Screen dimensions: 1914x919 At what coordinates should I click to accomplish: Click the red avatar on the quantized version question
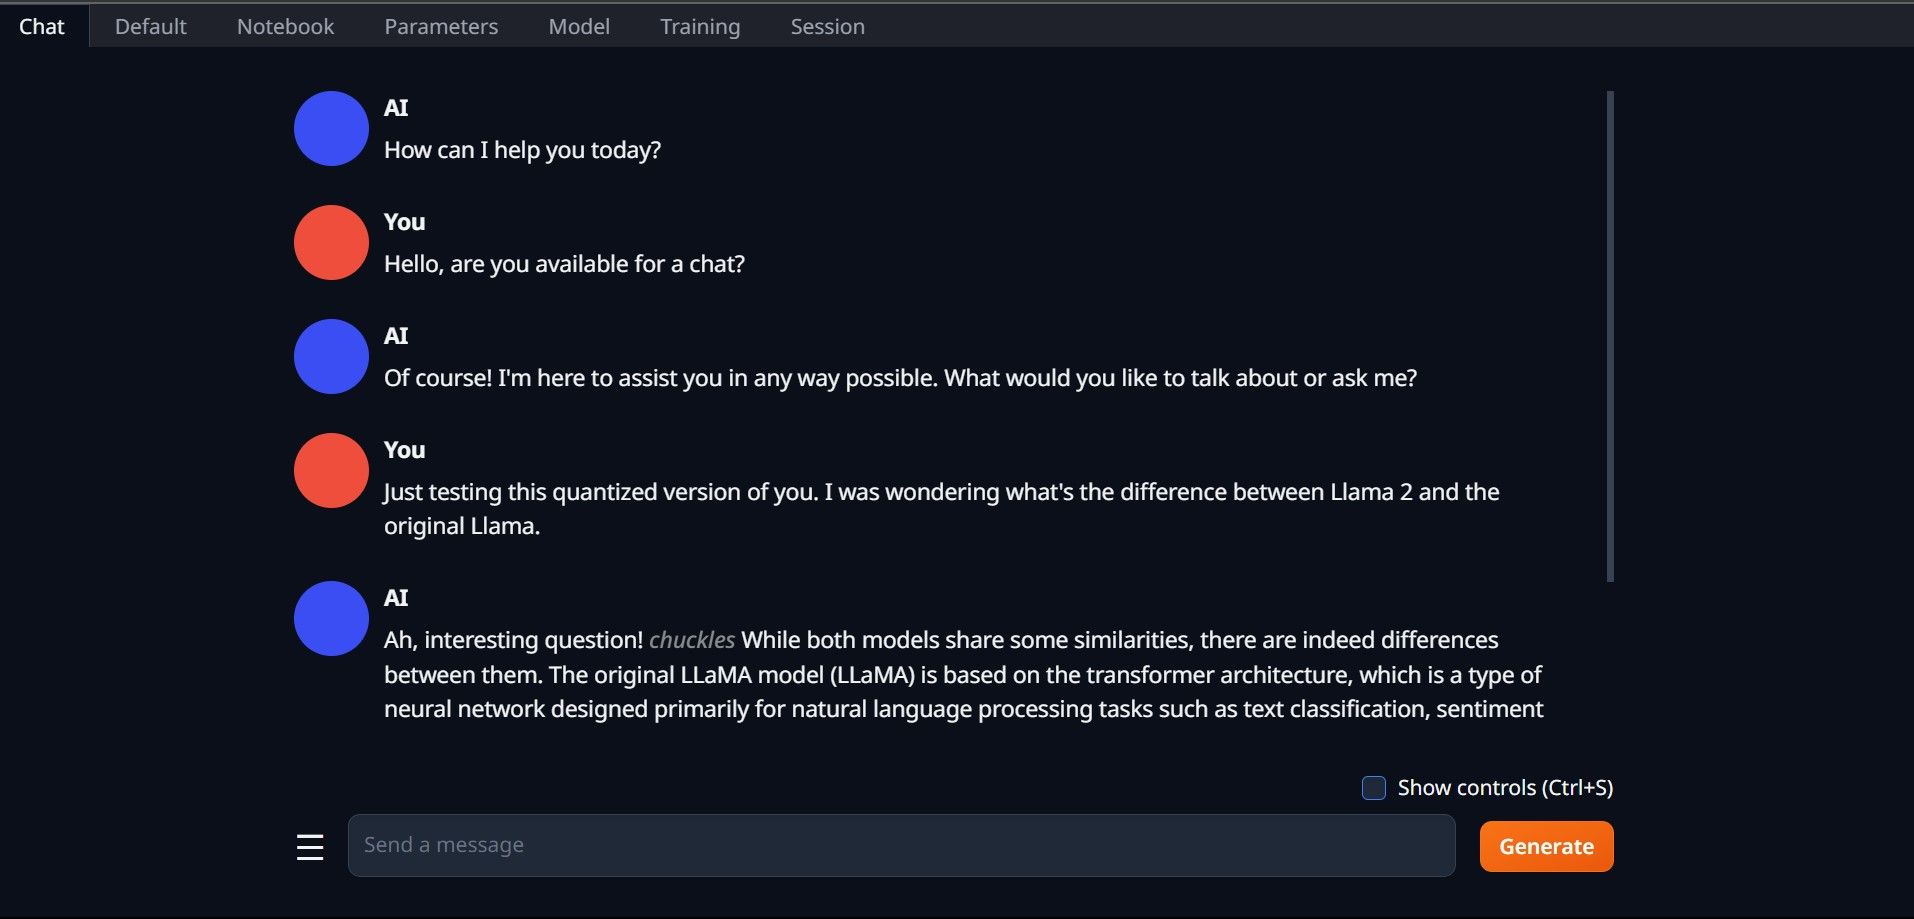[330, 470]
